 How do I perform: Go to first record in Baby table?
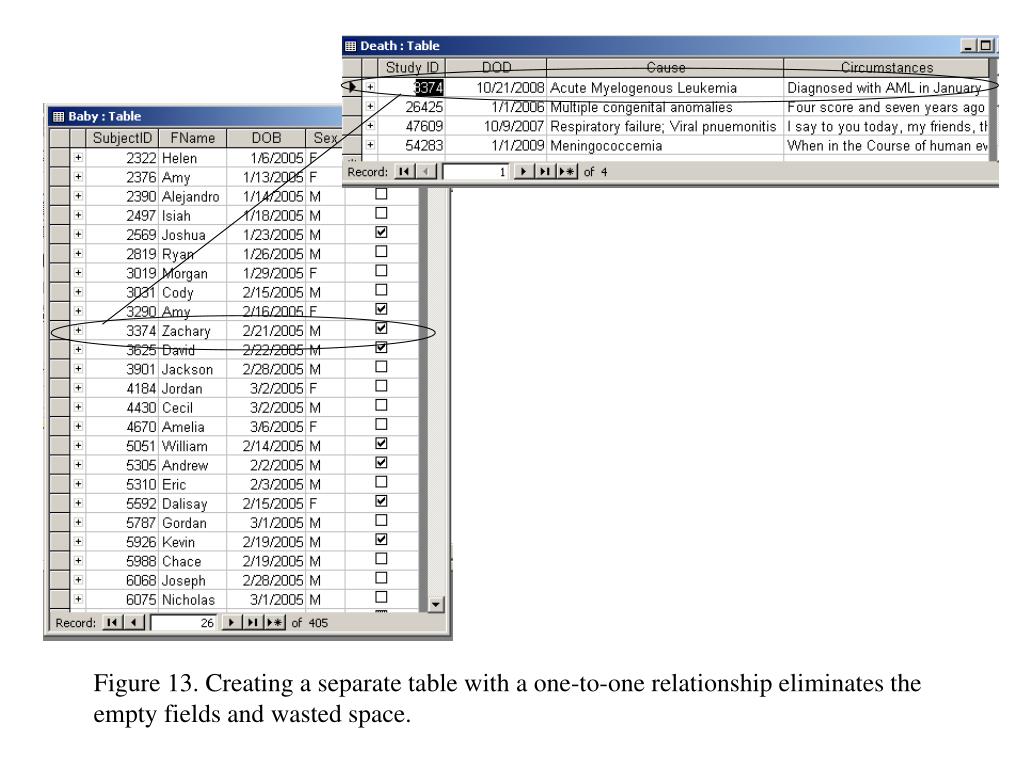[x=112, y=623]
